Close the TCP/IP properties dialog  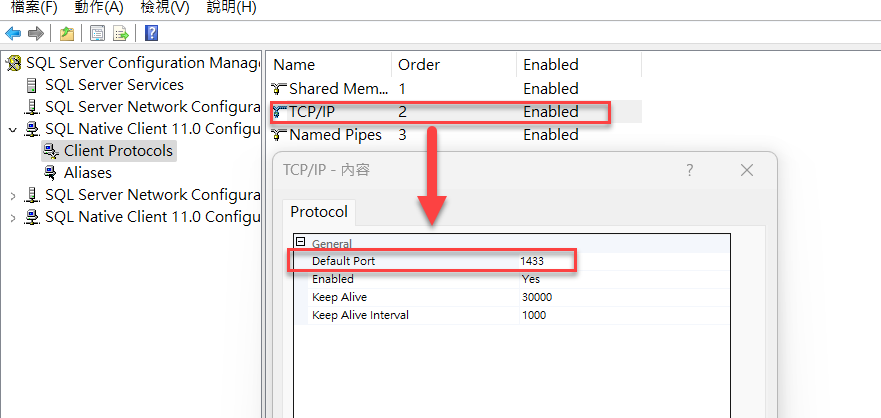coord(747,170)
